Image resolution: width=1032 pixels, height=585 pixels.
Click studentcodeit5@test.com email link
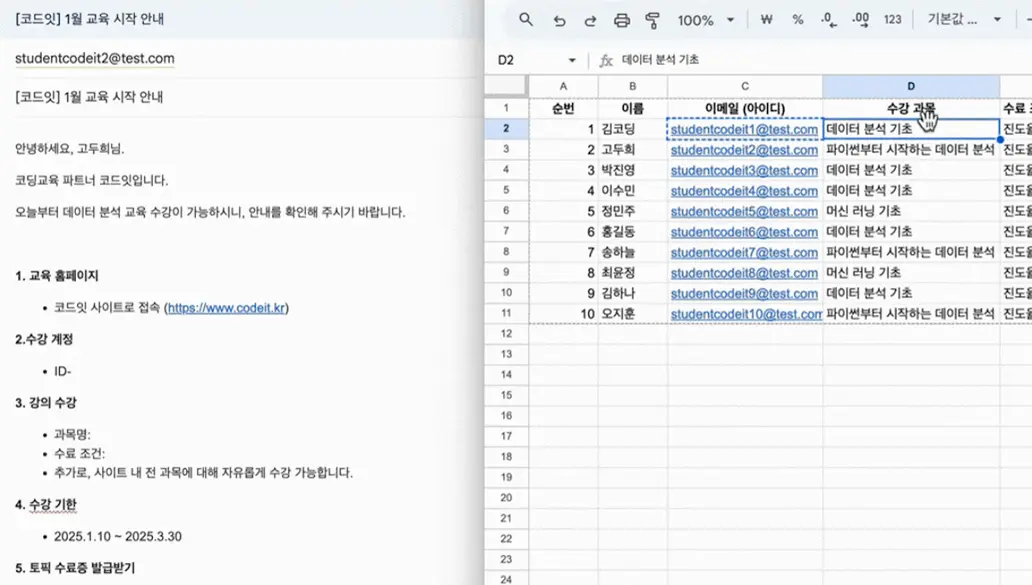(x=744, y=211)
